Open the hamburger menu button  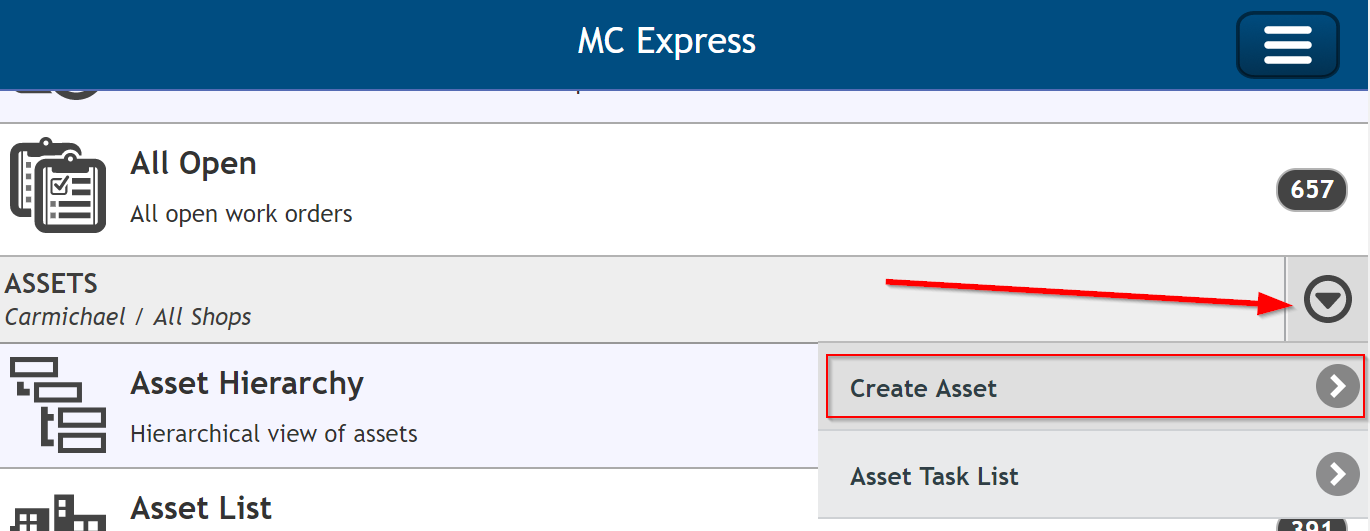coord(1287,45)
